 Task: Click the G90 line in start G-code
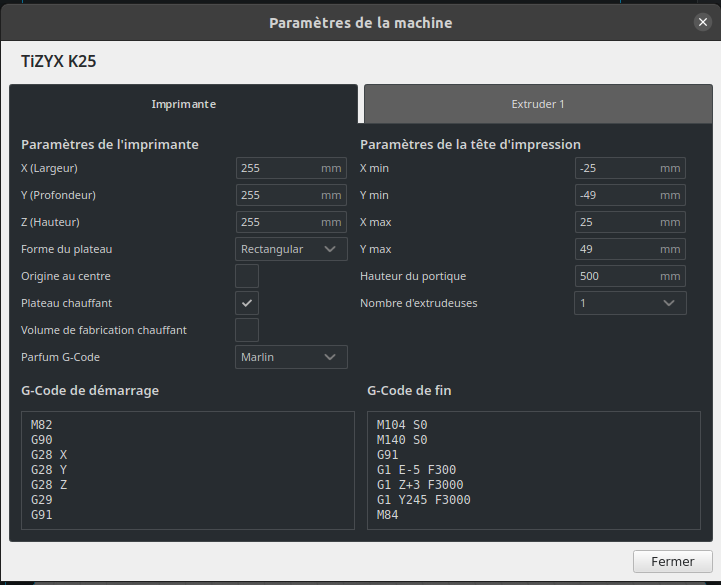(x=42, y=440)
